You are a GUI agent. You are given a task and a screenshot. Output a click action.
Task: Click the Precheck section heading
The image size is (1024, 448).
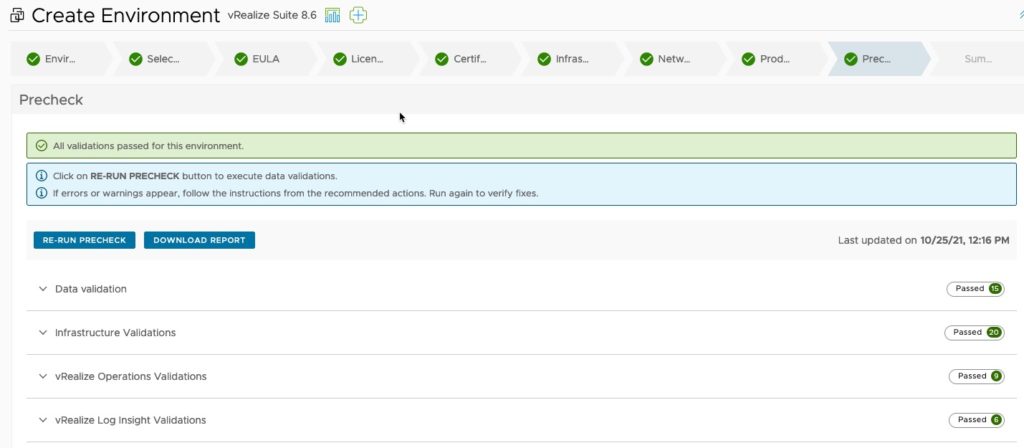(x=51, y=100)
